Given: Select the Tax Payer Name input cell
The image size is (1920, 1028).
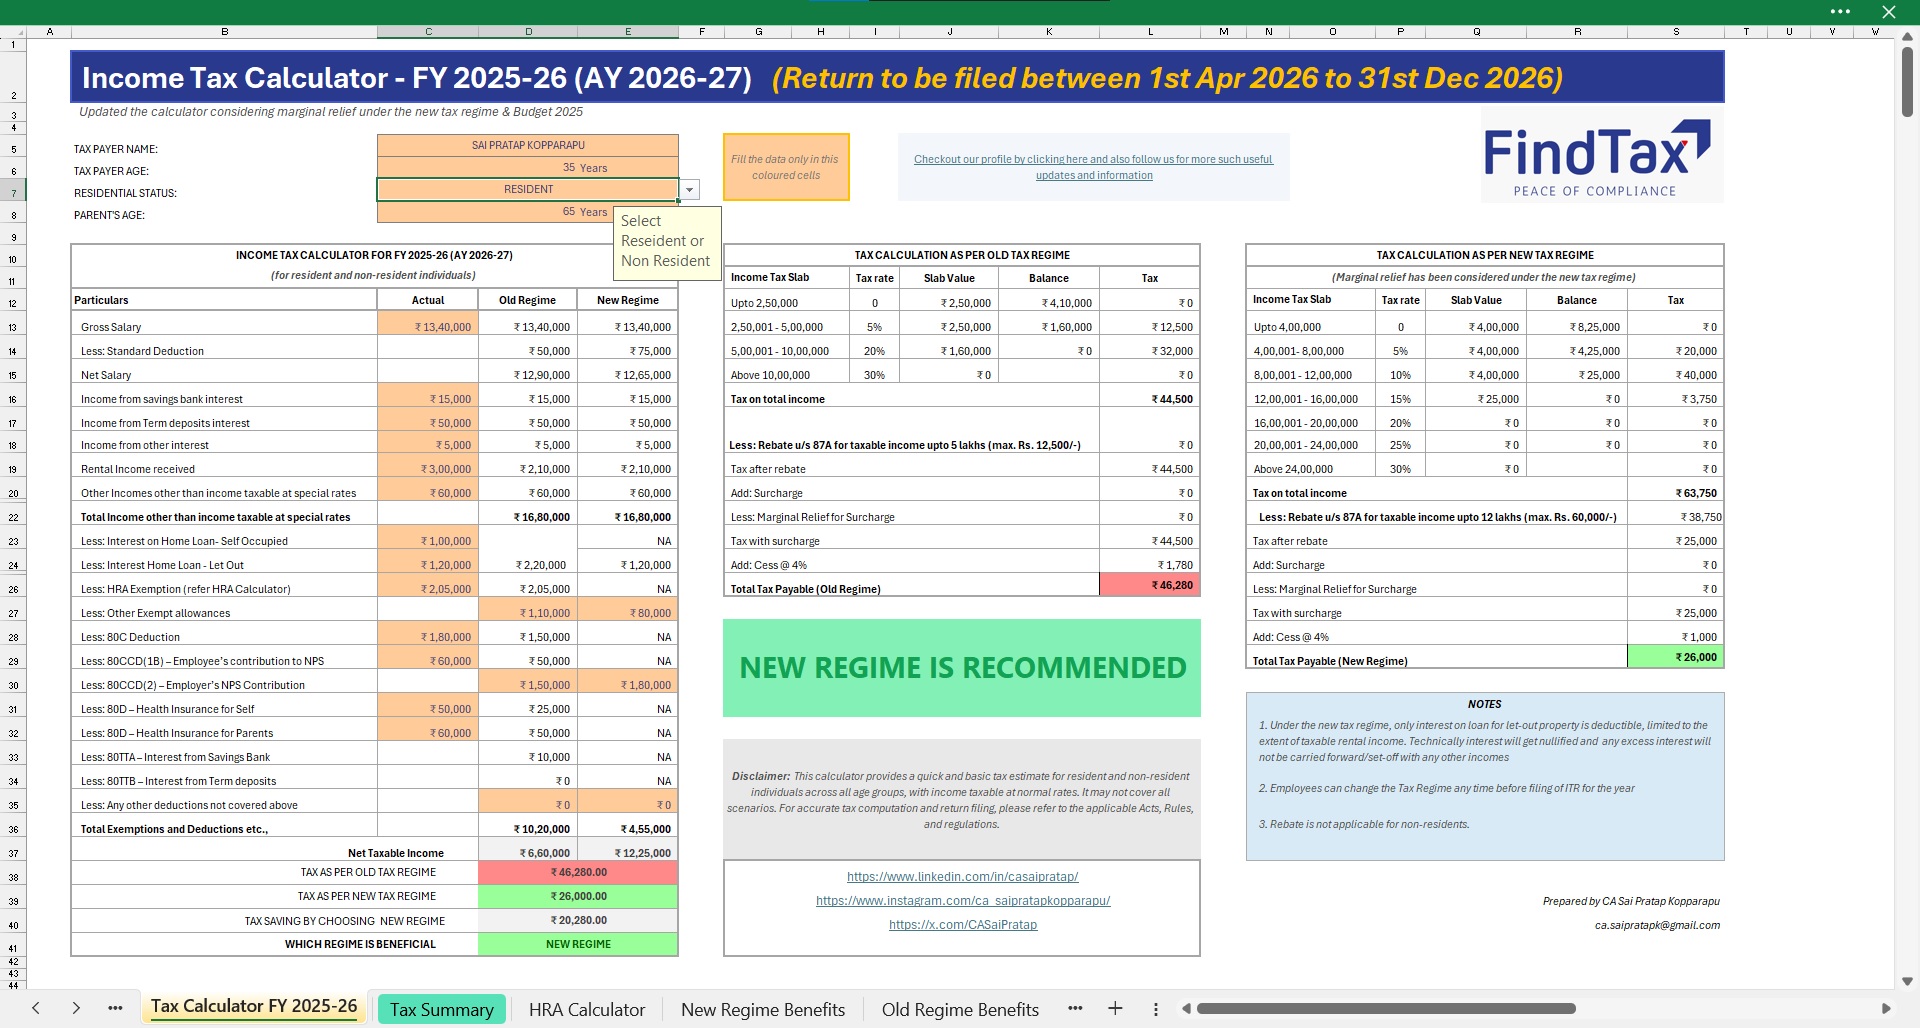Looking at the screenshot, I should point(527,146).
